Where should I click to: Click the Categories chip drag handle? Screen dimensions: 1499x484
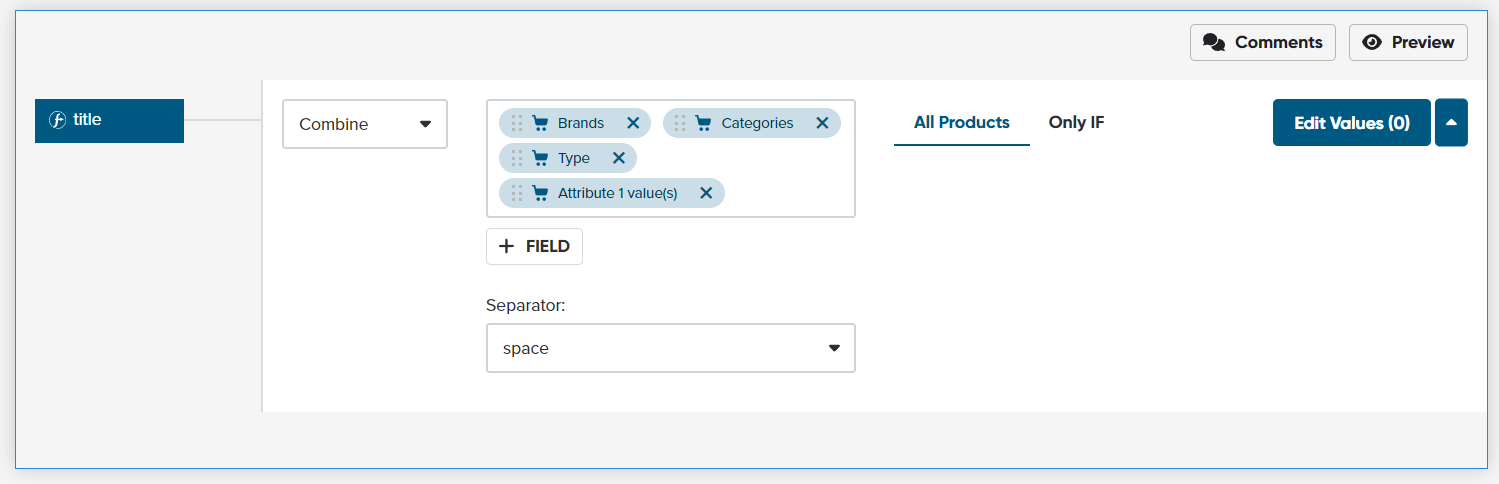pos(680,123)
